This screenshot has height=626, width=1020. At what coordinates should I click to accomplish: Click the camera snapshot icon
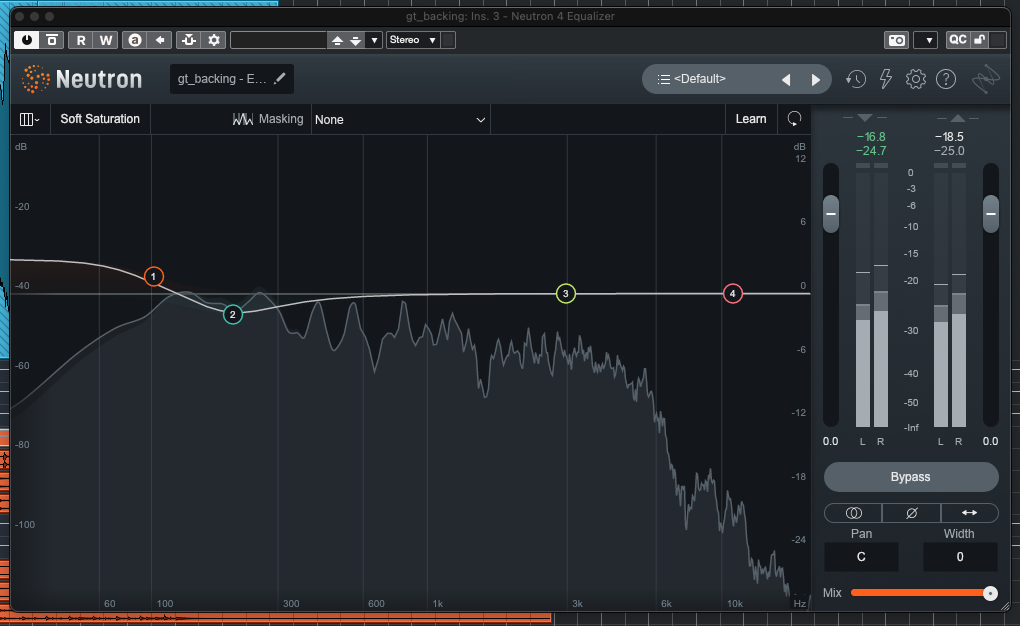click(x=896, y=40)
